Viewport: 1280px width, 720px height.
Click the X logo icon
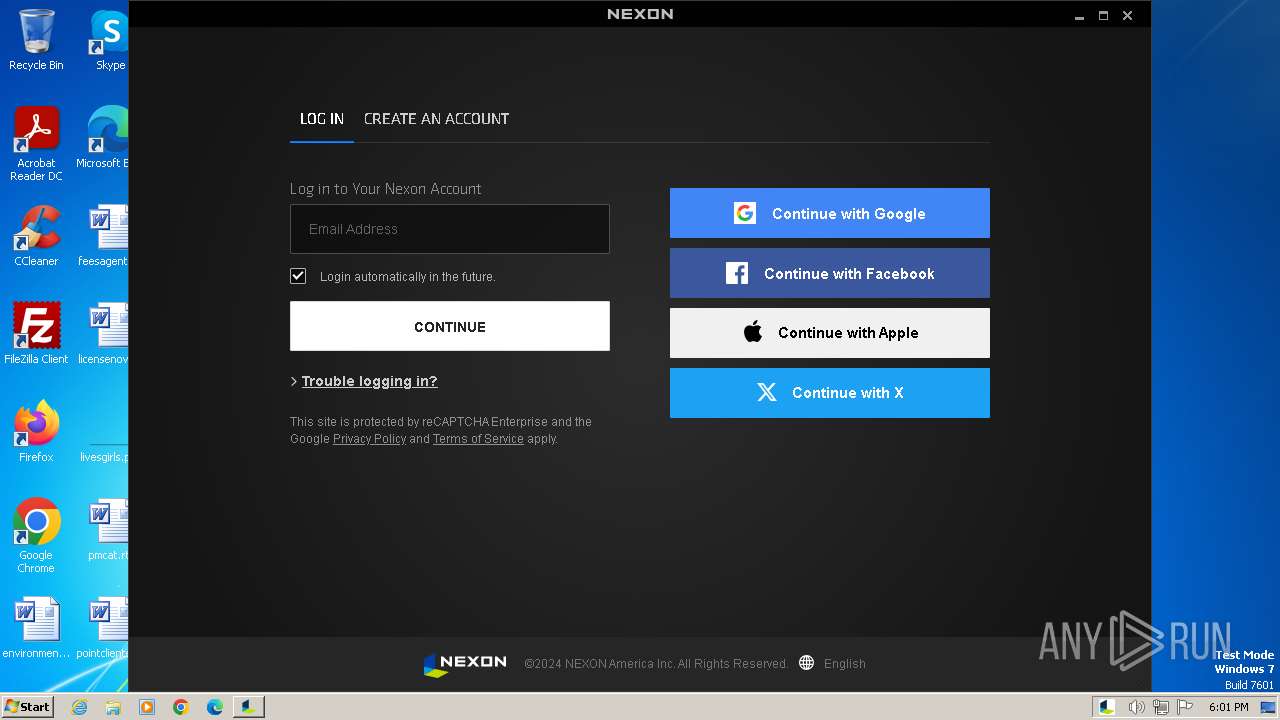(x=767, y=393)
